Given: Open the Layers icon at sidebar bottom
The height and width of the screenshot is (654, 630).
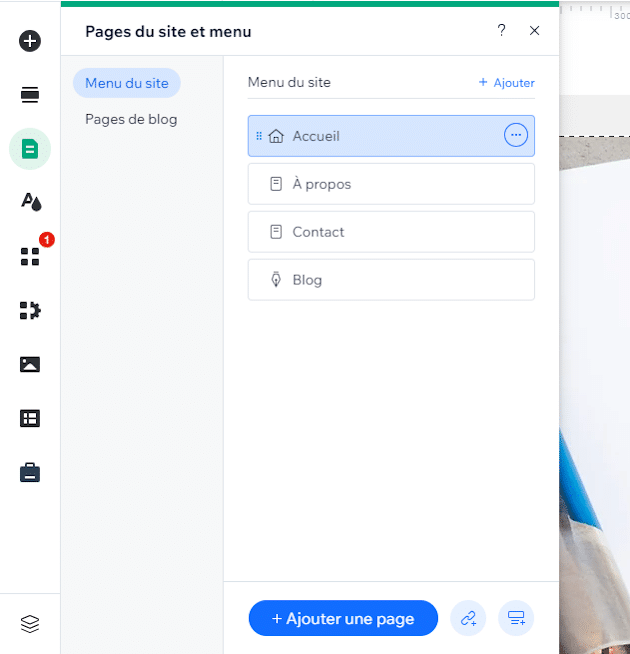Looking at the screenshot, I should click(30, 624).
